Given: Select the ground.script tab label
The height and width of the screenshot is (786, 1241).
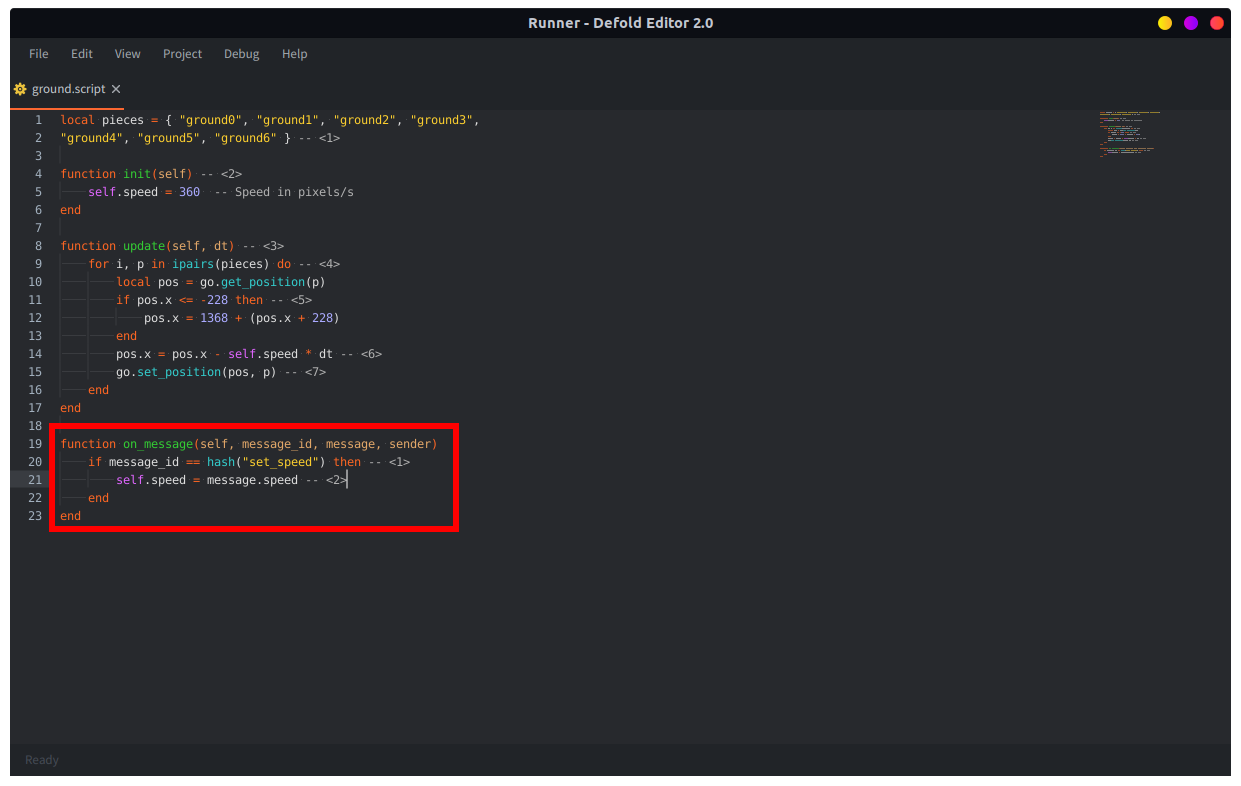Looking at the screenshot, I should point(68,89).
